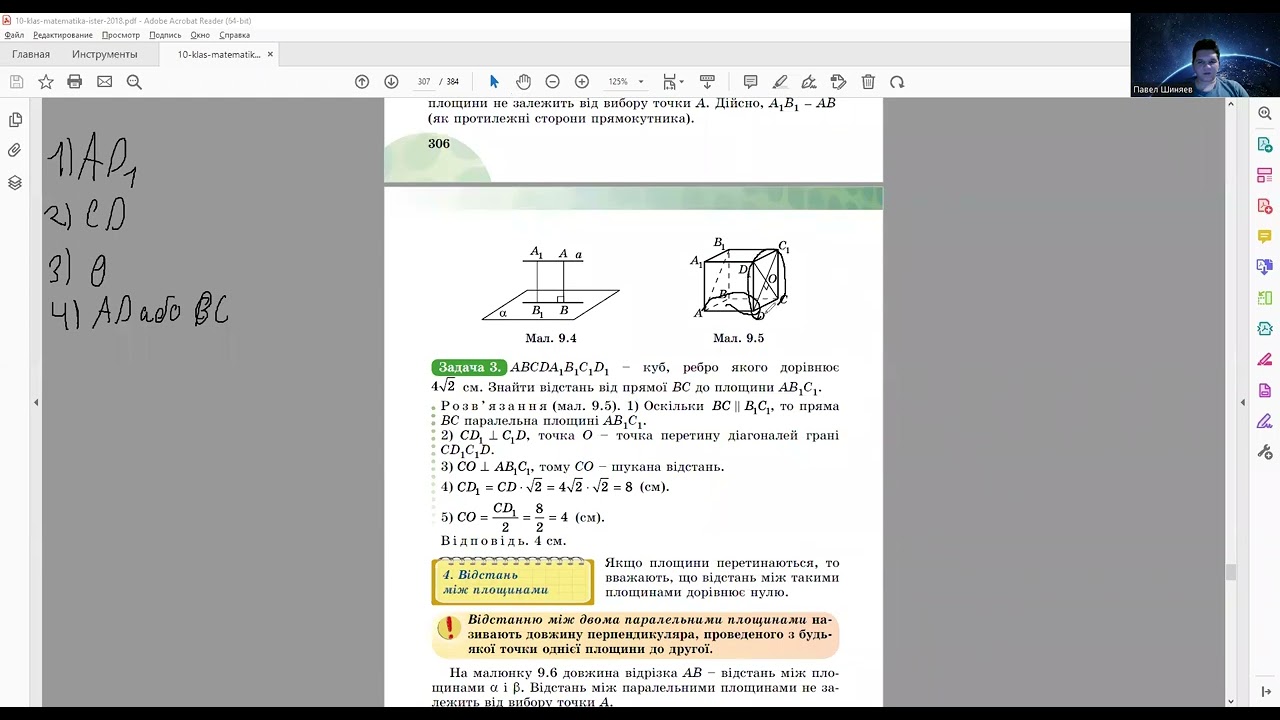
Task: Open the Редактирование menu
Action: 63,35
